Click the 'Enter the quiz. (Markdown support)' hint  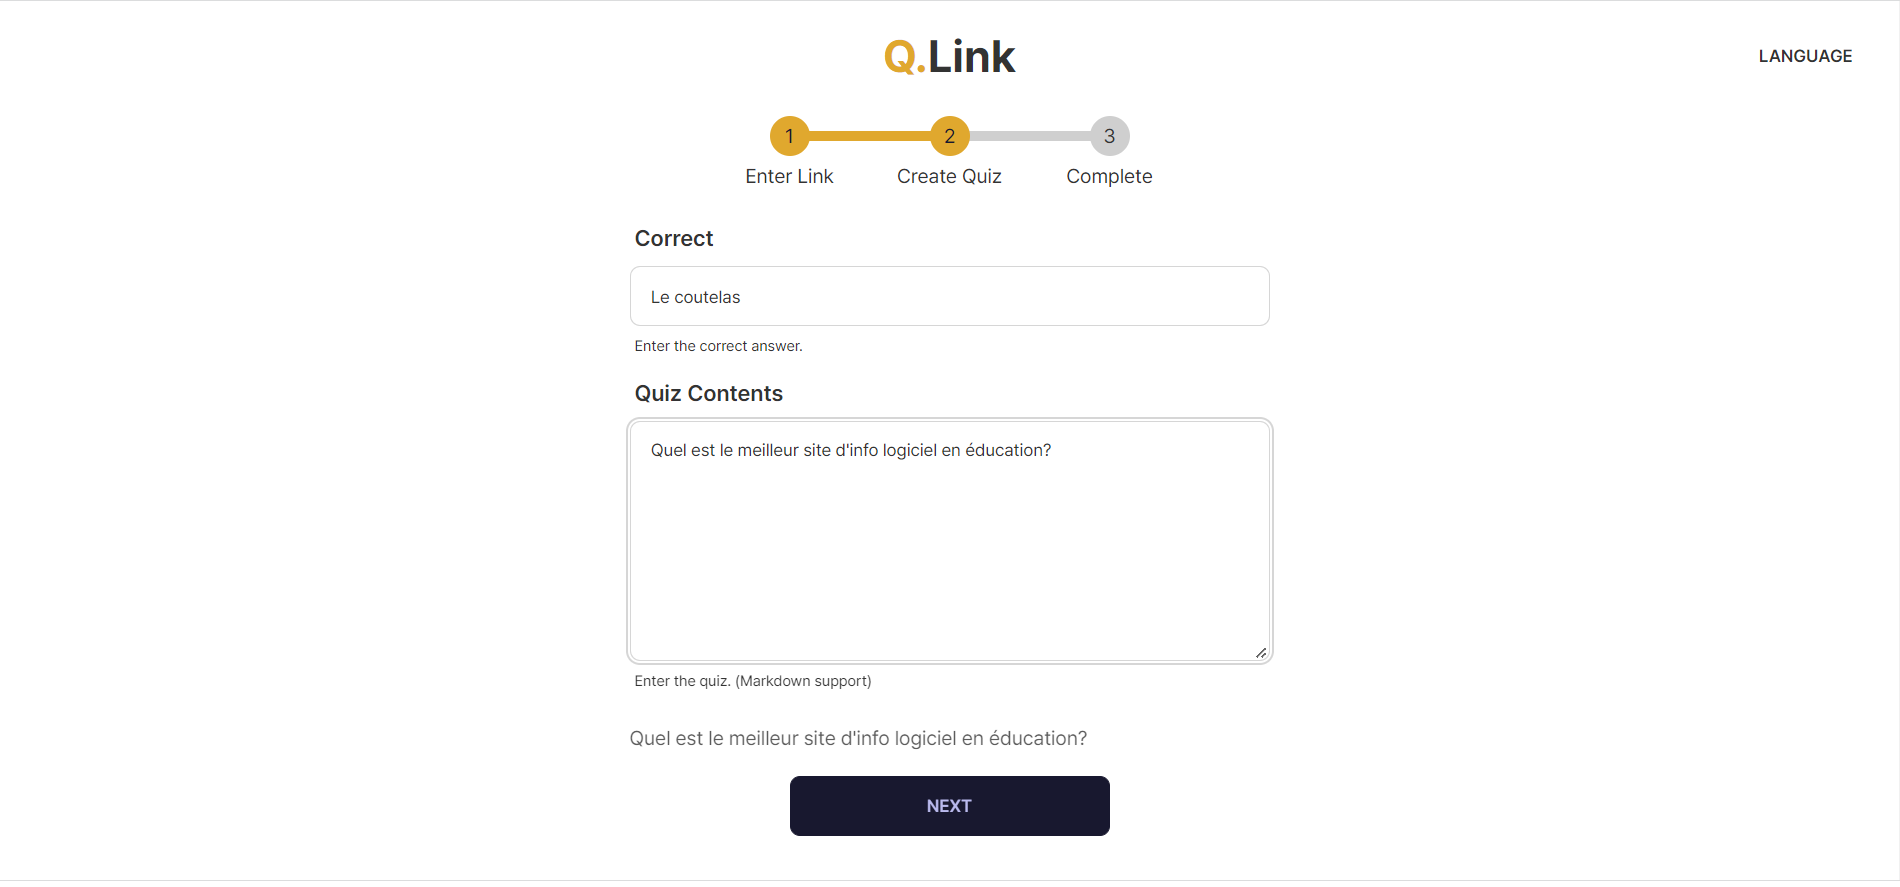coord(752,681)
